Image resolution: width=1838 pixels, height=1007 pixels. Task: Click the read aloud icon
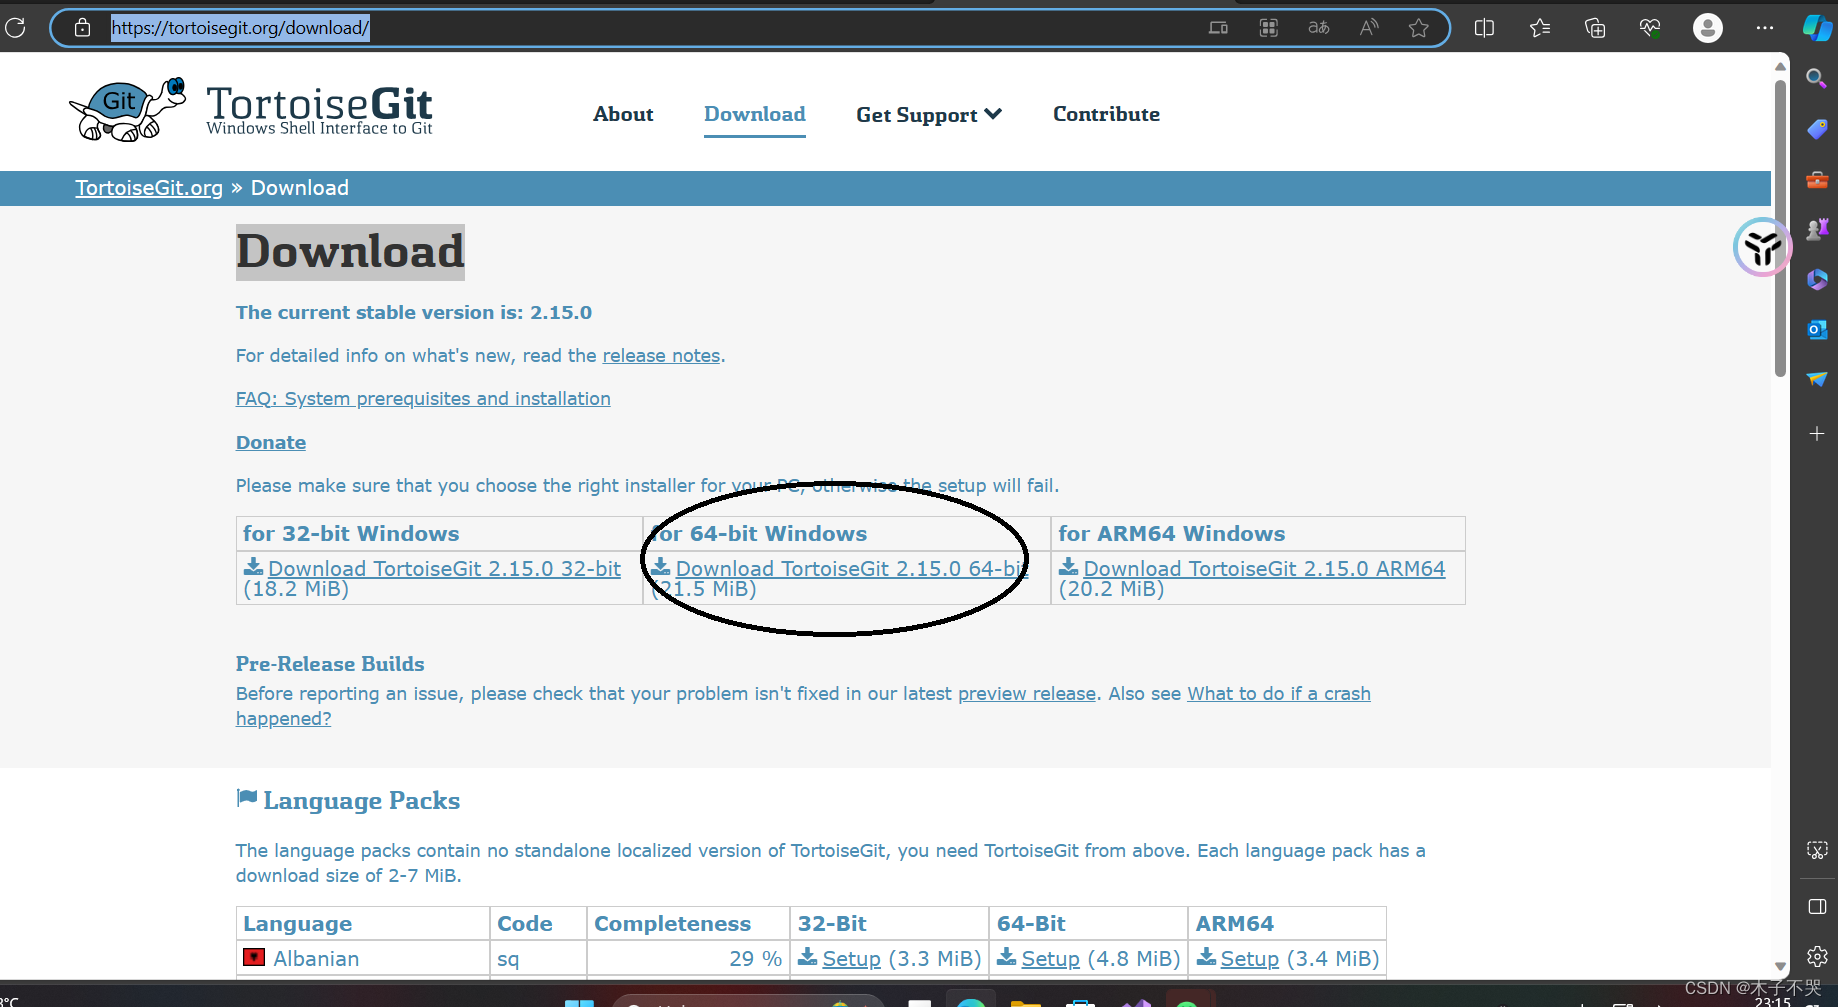click(x=1369, y=28)
